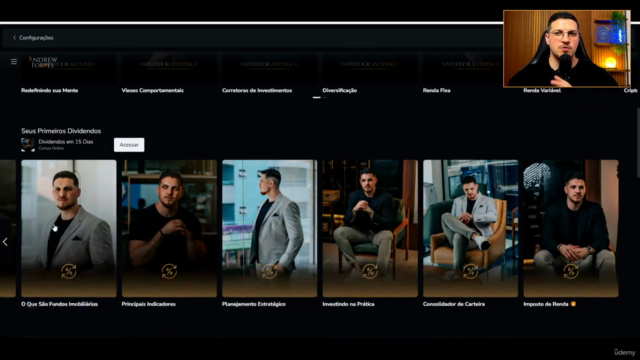The image size is (640, 360).
Task: Click the Andrew Forbes logo
Action: [x=43, y=62]
